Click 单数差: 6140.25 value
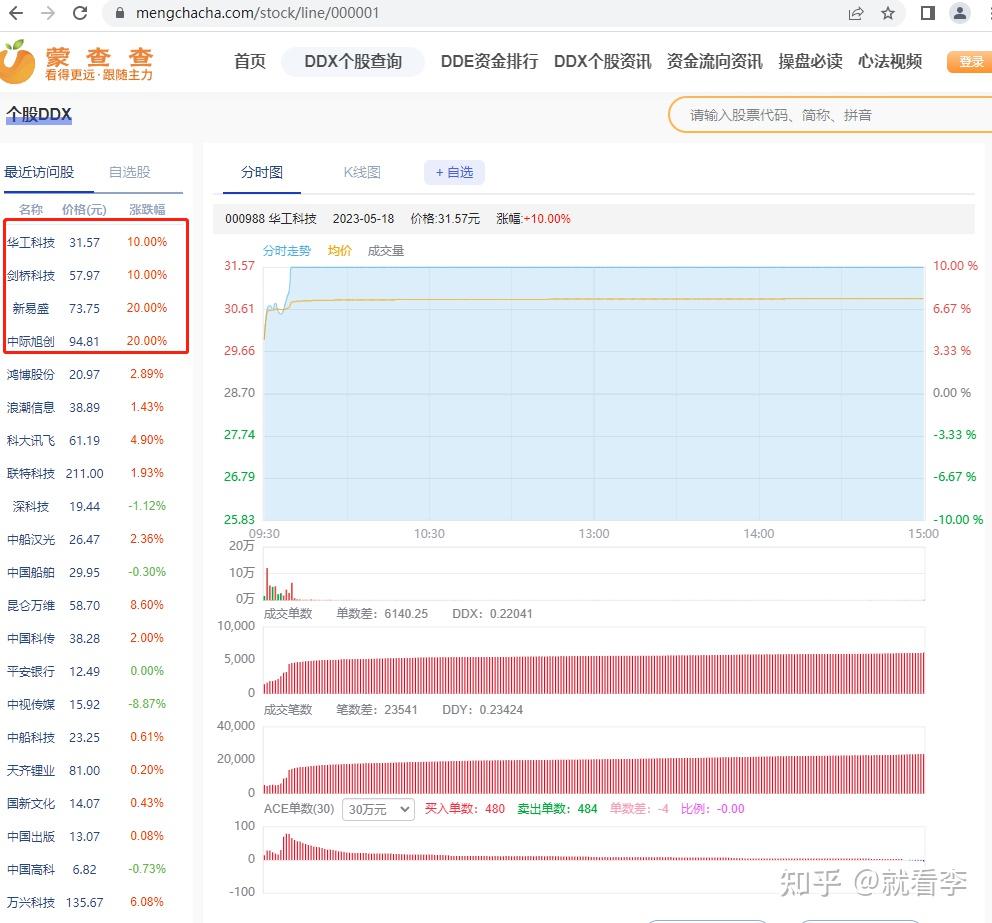Viewport: 992px width, 923px height. (x=381, y=614)
